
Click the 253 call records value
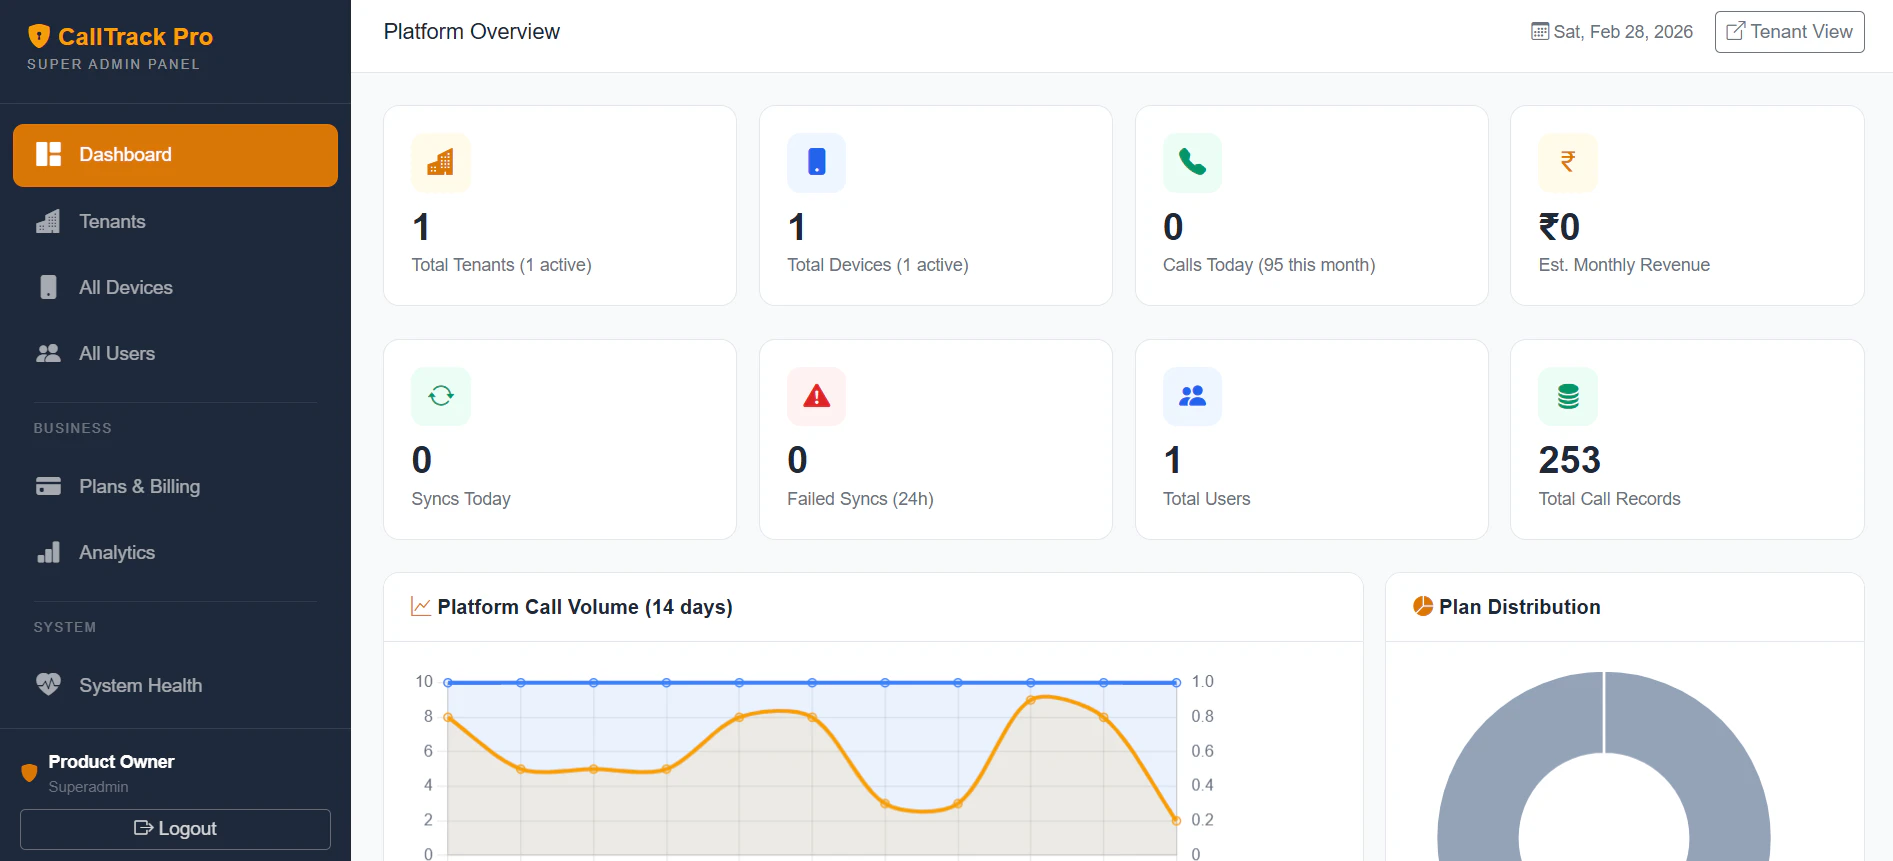(x=1569, y=460)
